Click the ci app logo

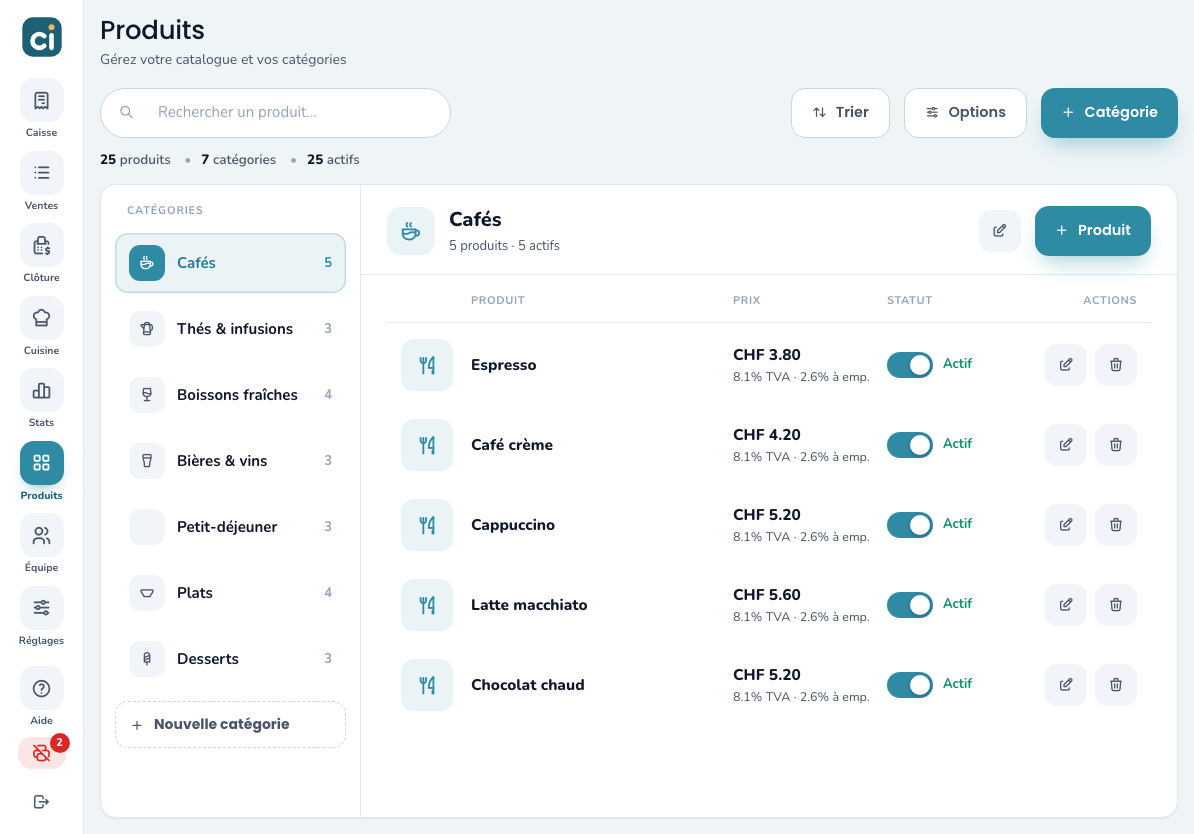[x=42, y=37]
